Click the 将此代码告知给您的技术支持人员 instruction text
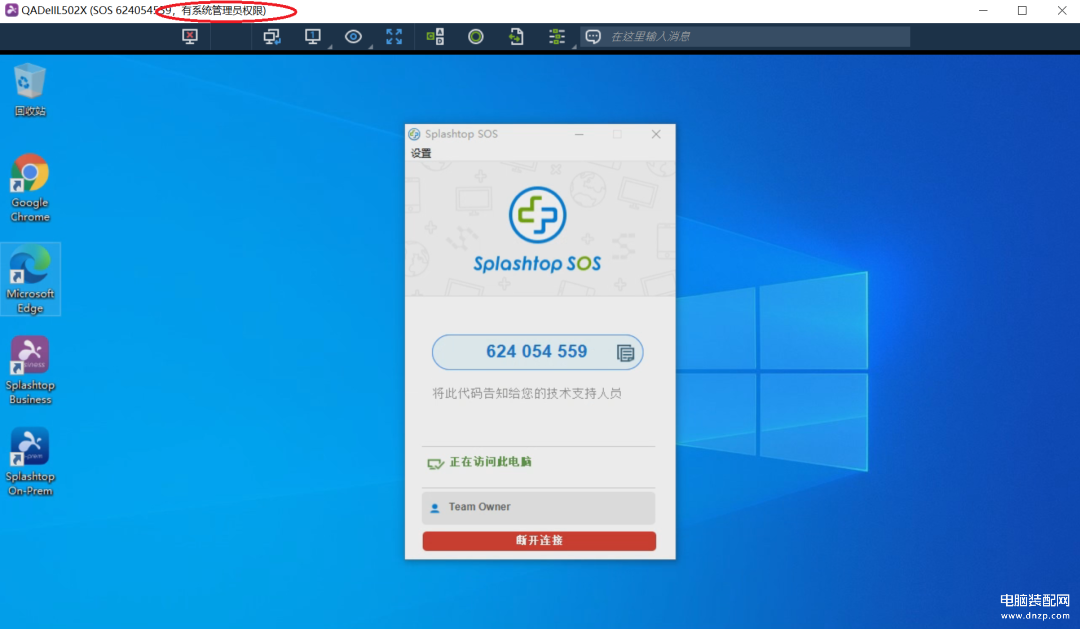The image size is (1080, 629). [x=527, y=393]
